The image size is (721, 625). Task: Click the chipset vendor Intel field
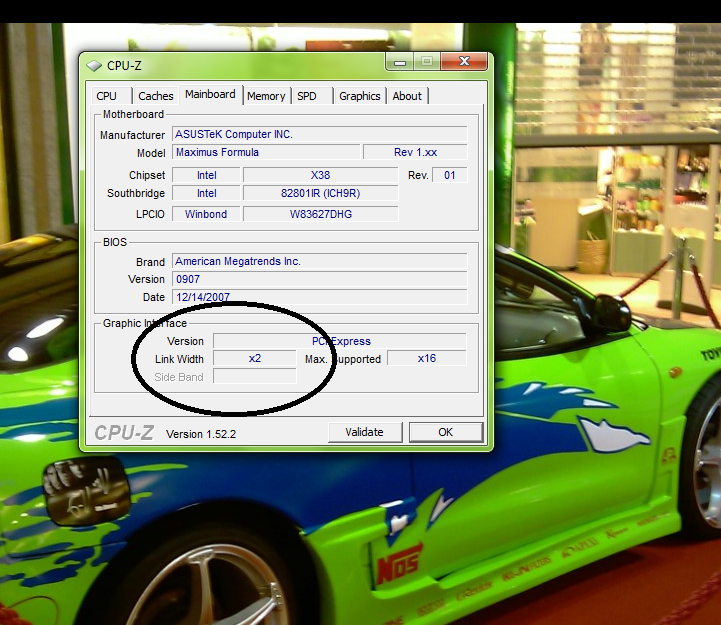206,175
